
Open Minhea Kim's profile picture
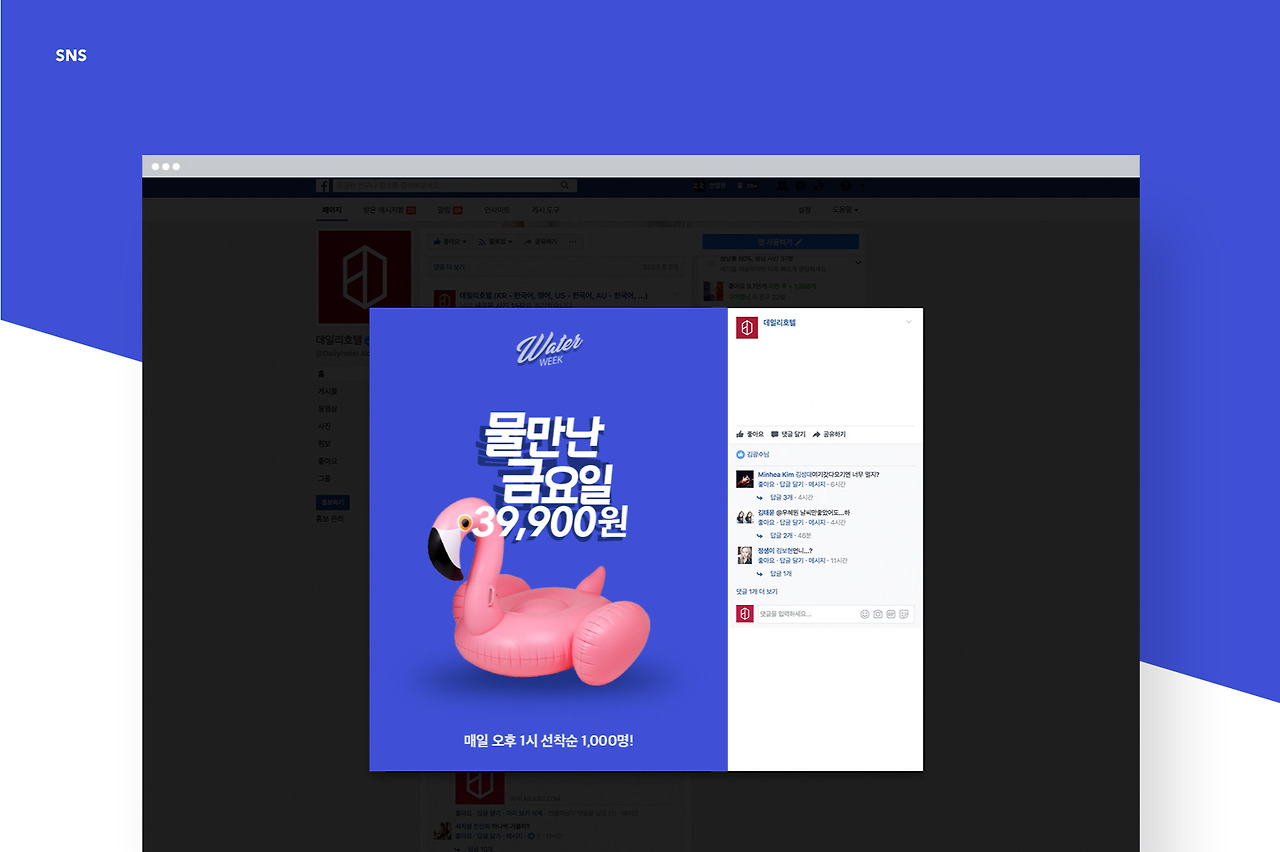(x=745, y=479)
